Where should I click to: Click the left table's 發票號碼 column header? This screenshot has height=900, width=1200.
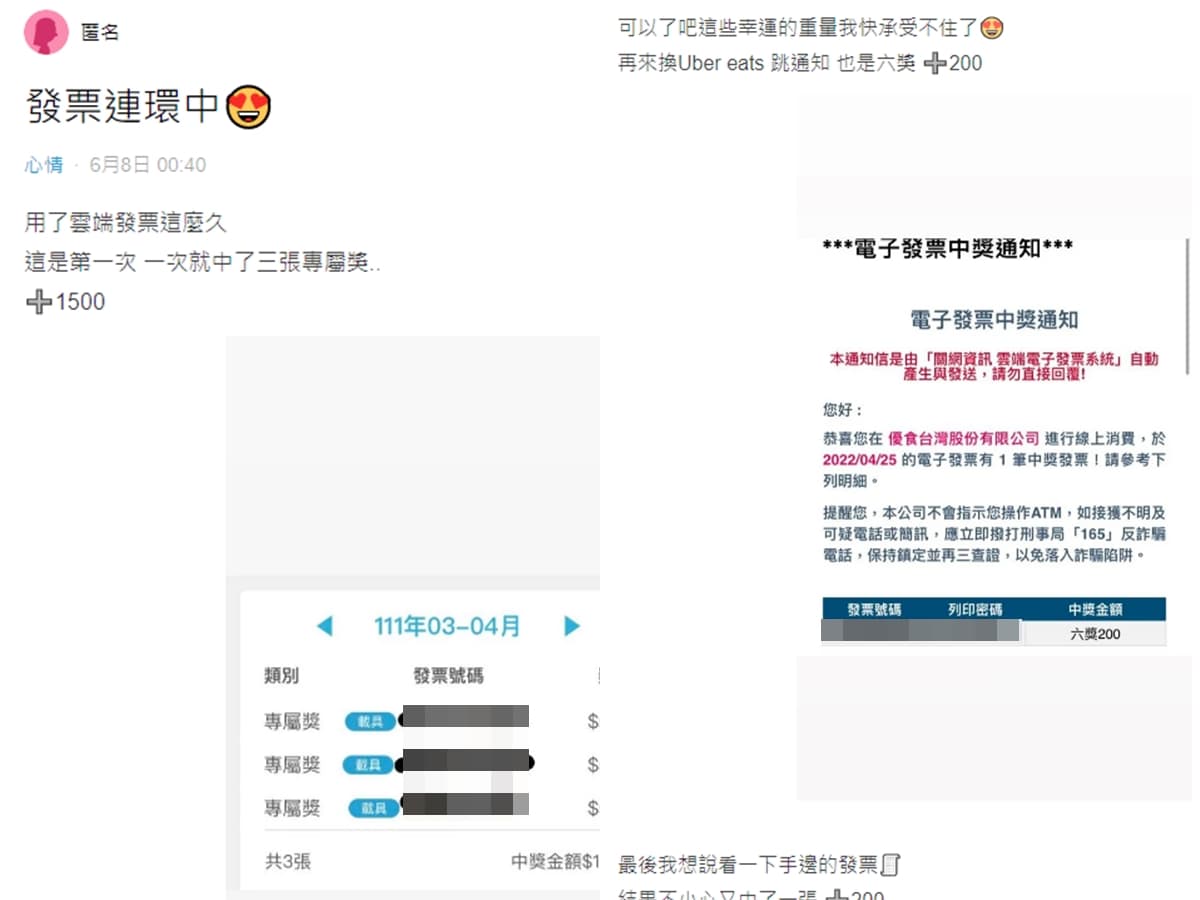click(x=448, y=676)
